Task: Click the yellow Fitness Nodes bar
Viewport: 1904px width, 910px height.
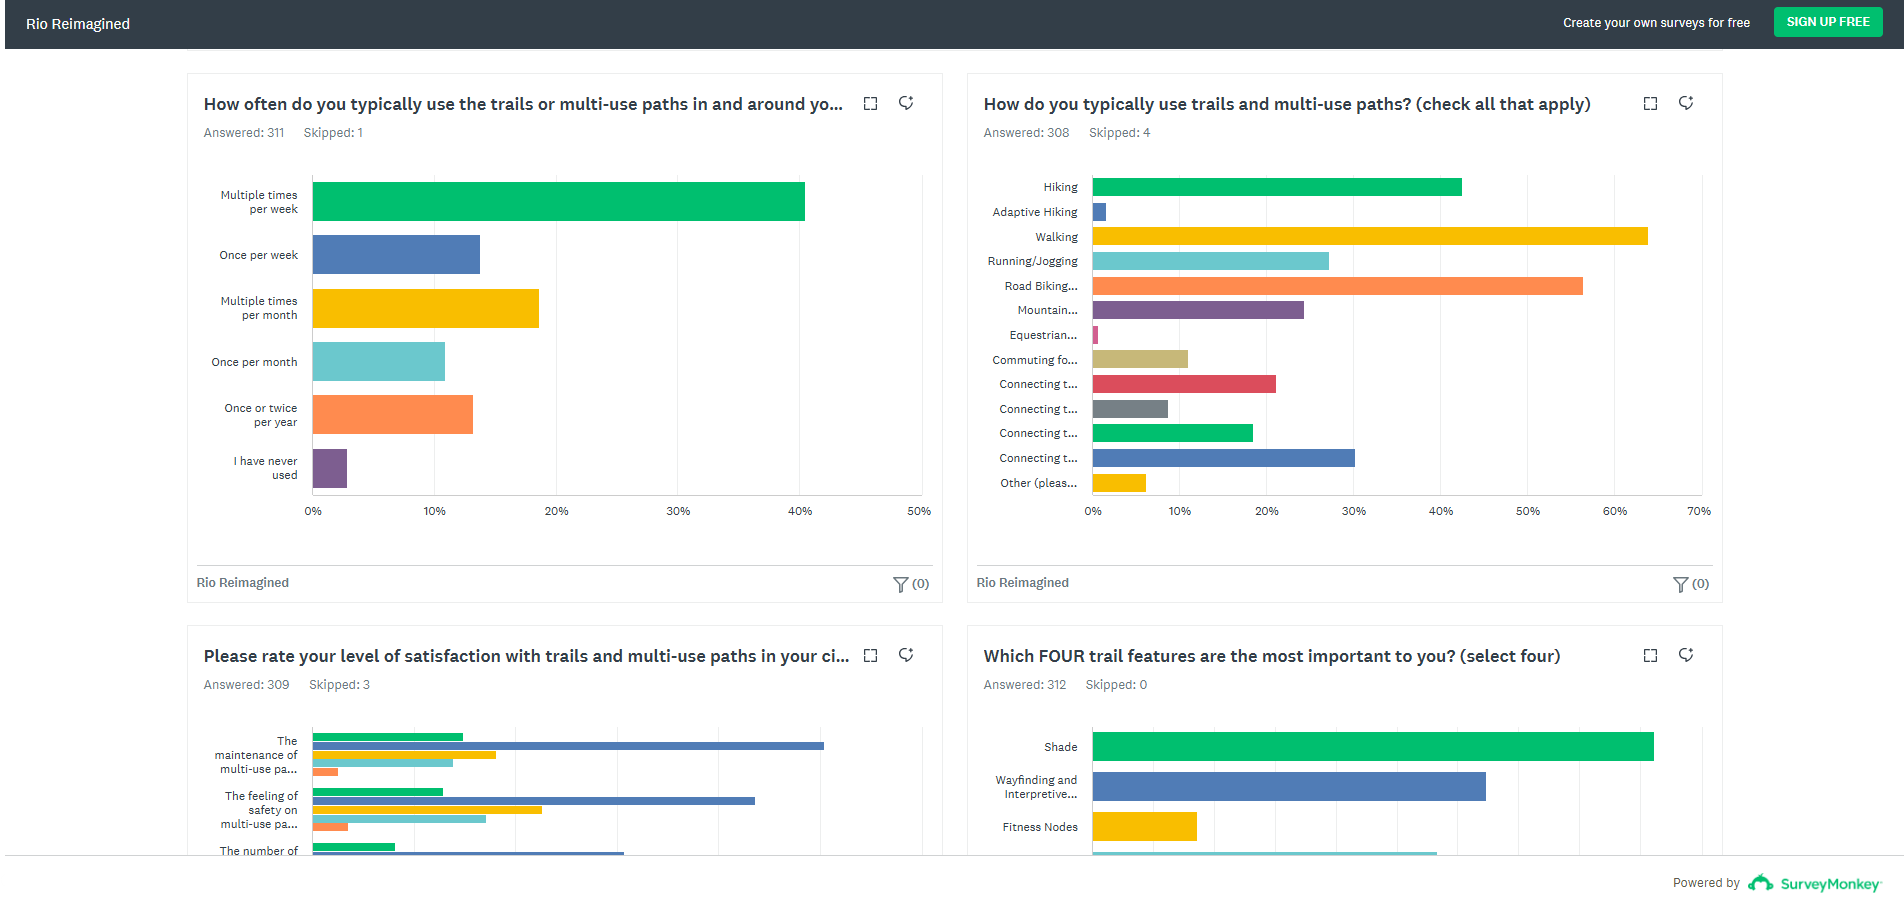Action: [x=1145, y=826]
